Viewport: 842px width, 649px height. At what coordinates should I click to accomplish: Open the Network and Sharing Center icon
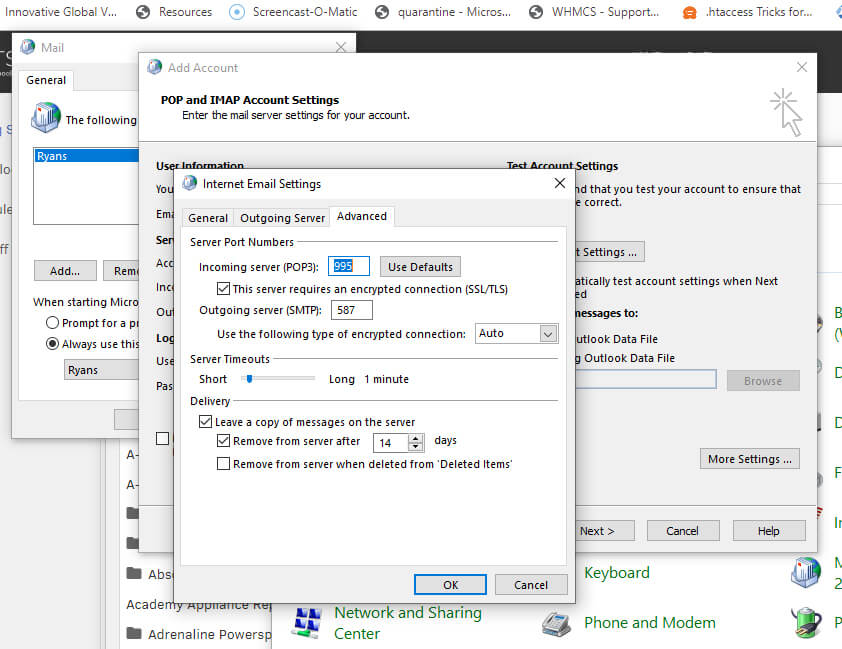click(x=308, y=623)
